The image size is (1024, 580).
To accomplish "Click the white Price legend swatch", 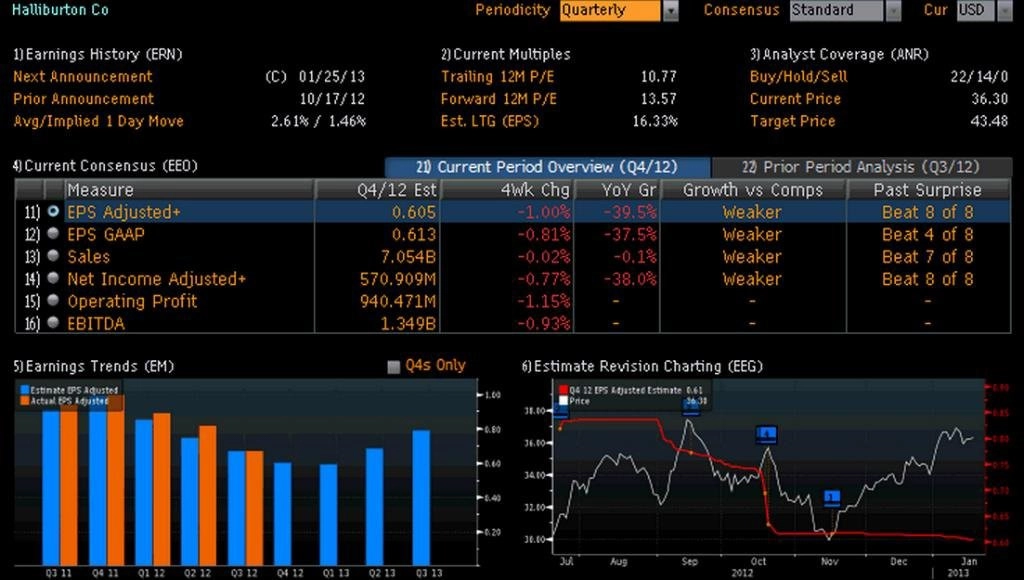I will [x=564, y=400].
